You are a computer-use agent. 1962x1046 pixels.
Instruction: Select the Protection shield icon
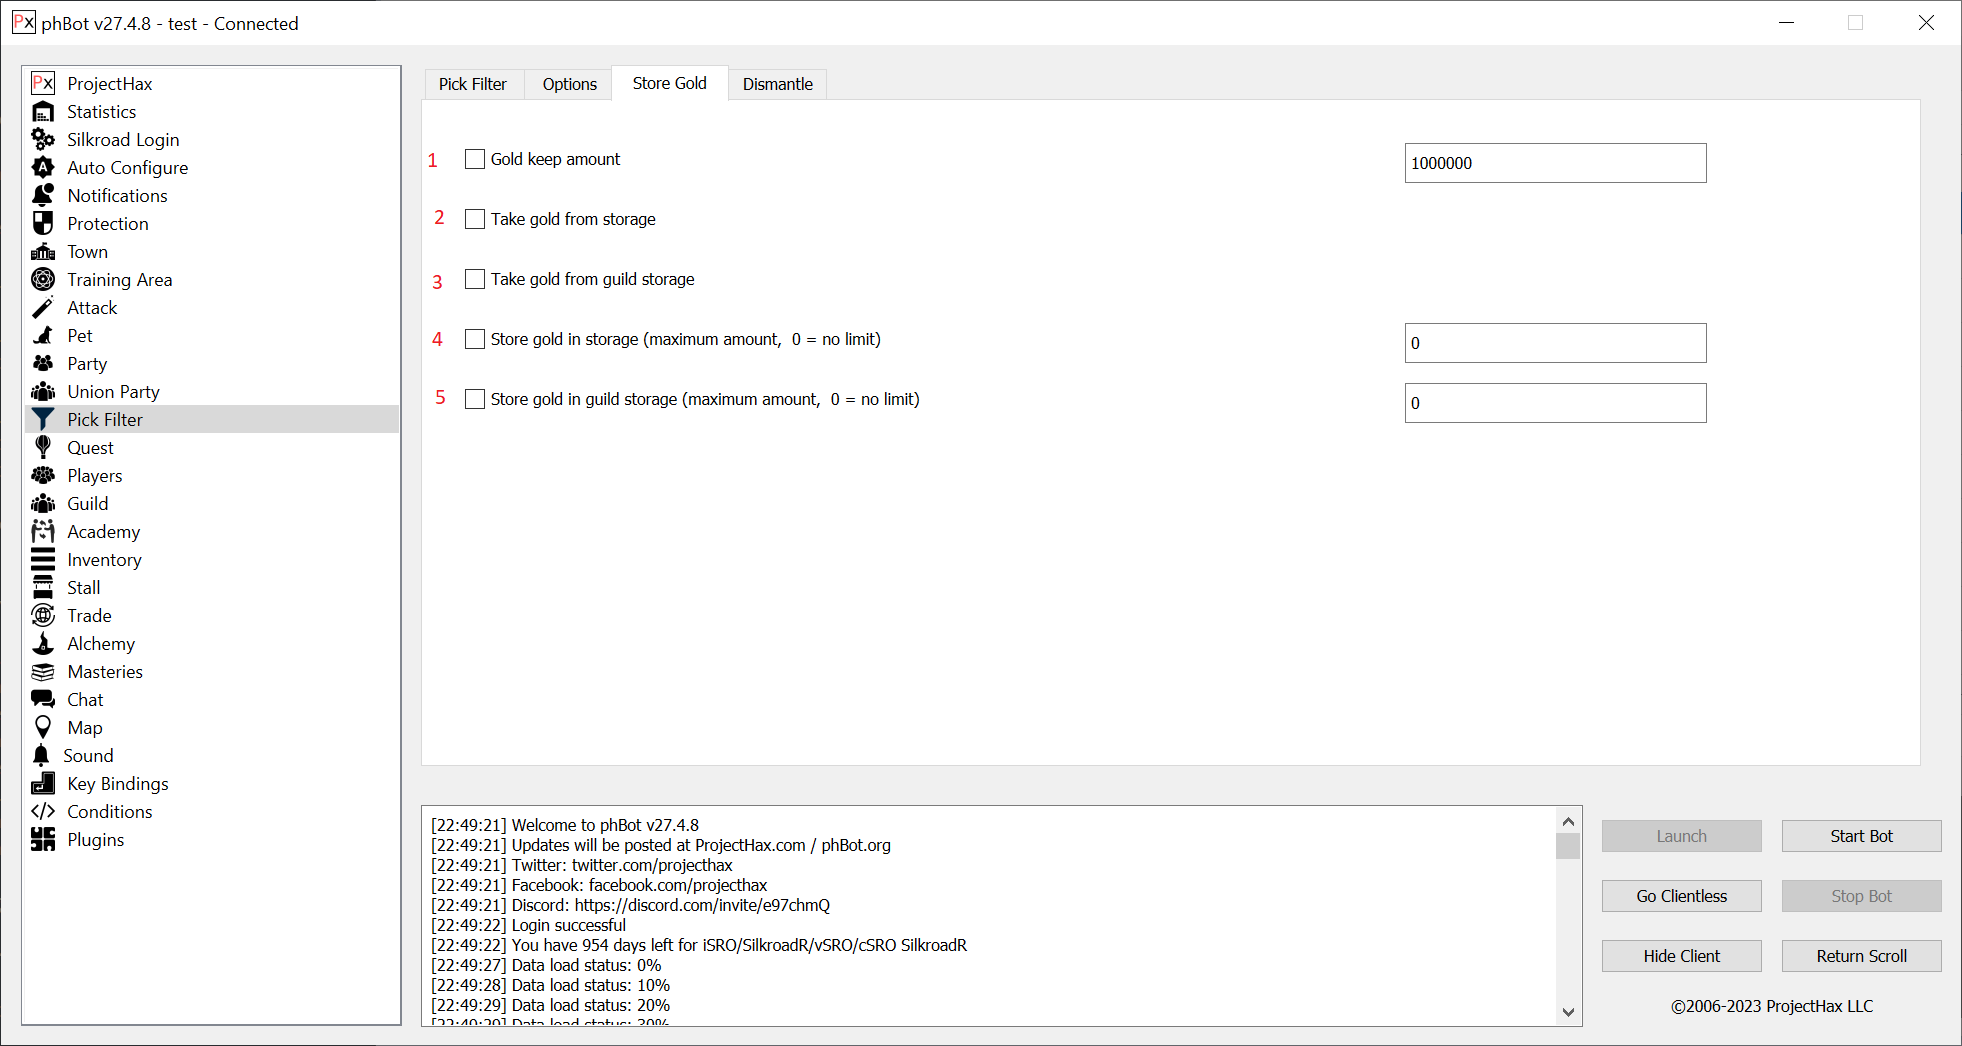click(x=43, y=224)
